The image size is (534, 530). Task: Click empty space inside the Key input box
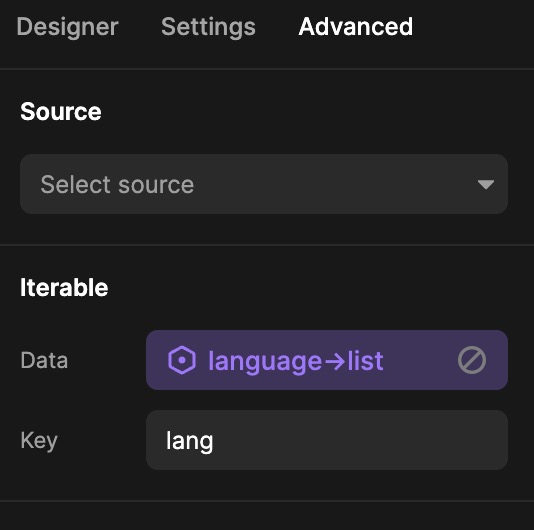(361, 440)
